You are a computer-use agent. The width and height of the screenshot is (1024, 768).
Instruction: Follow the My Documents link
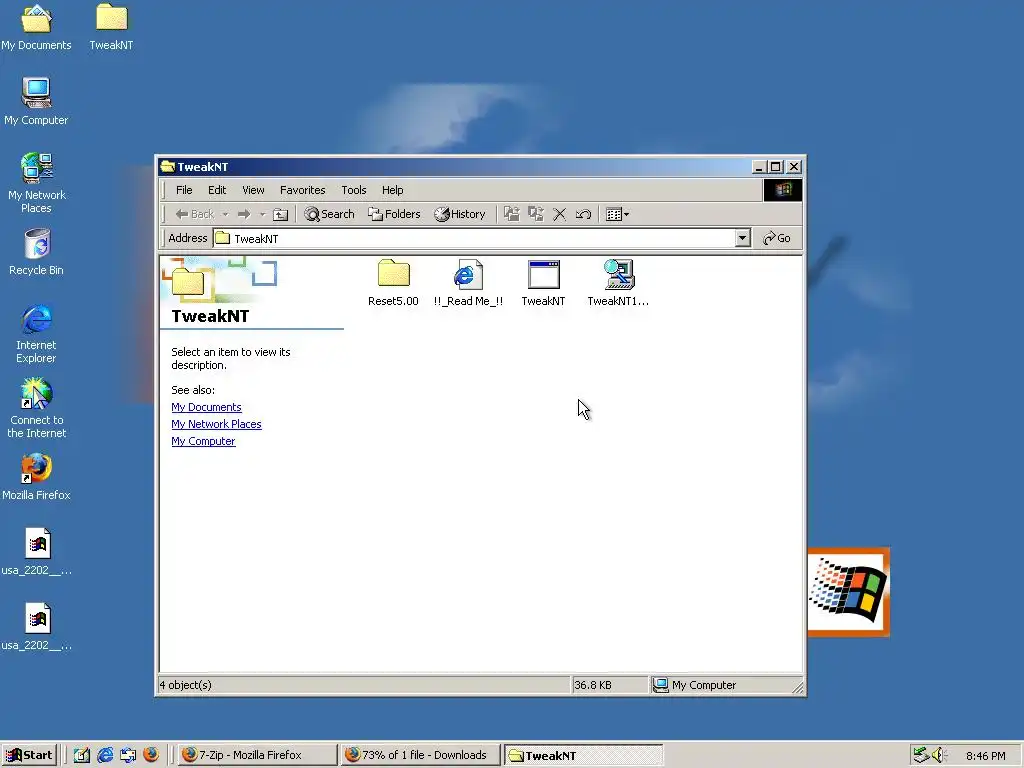click(206, 407)
